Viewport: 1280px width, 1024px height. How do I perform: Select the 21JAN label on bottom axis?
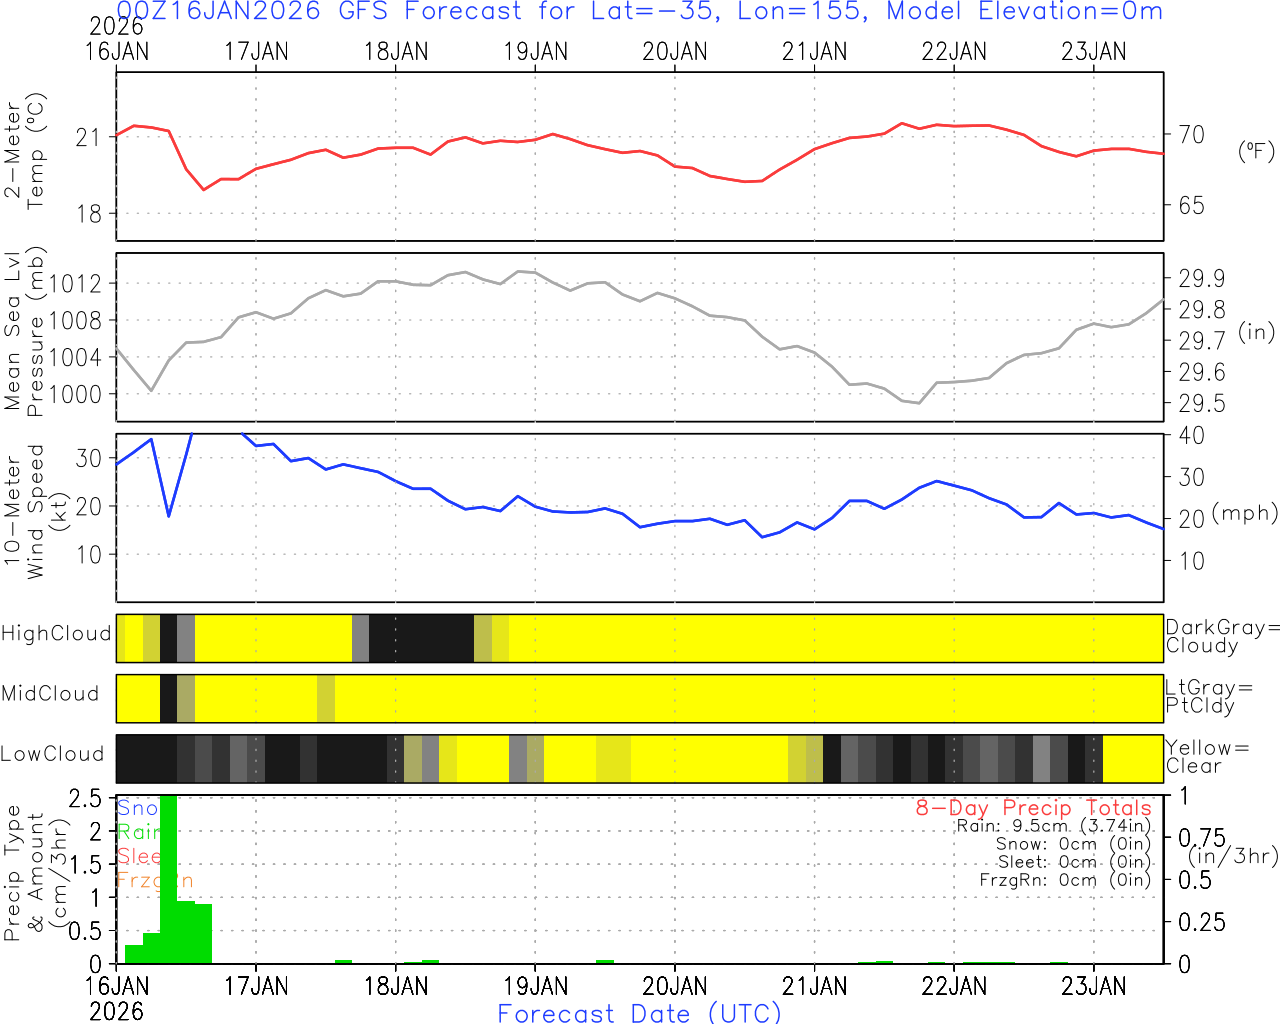[814, 986]
